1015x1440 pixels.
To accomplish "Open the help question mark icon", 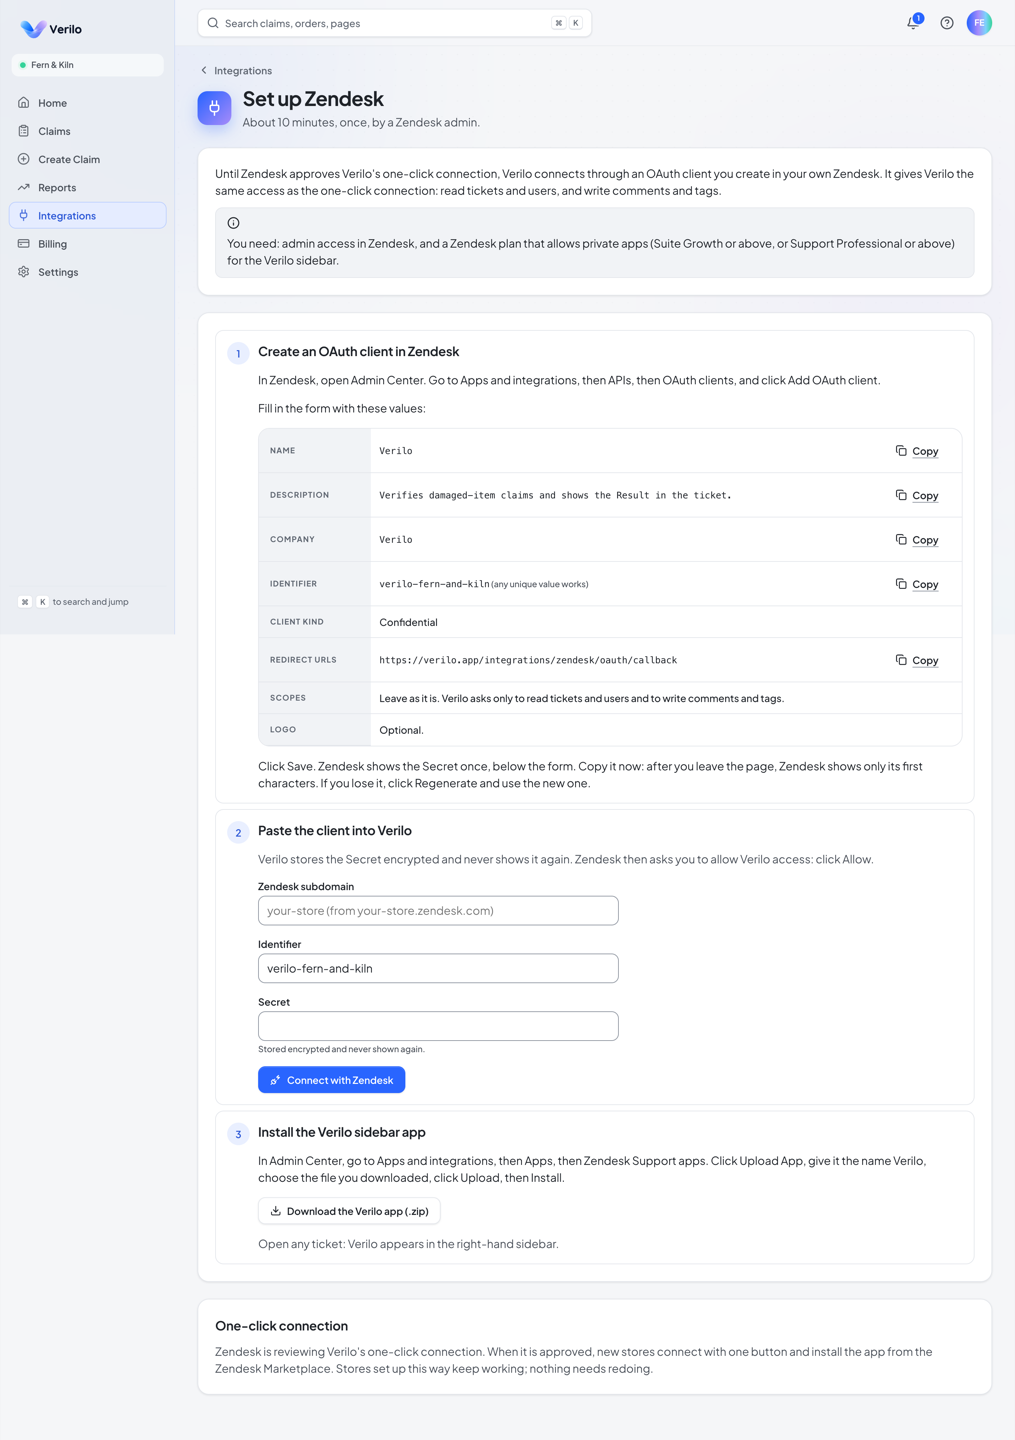I will [947, 23].
